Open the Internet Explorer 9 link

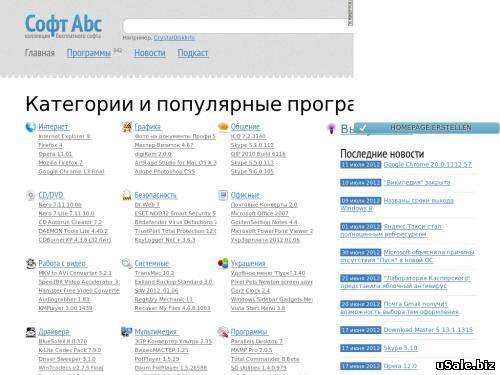(64, 136)
